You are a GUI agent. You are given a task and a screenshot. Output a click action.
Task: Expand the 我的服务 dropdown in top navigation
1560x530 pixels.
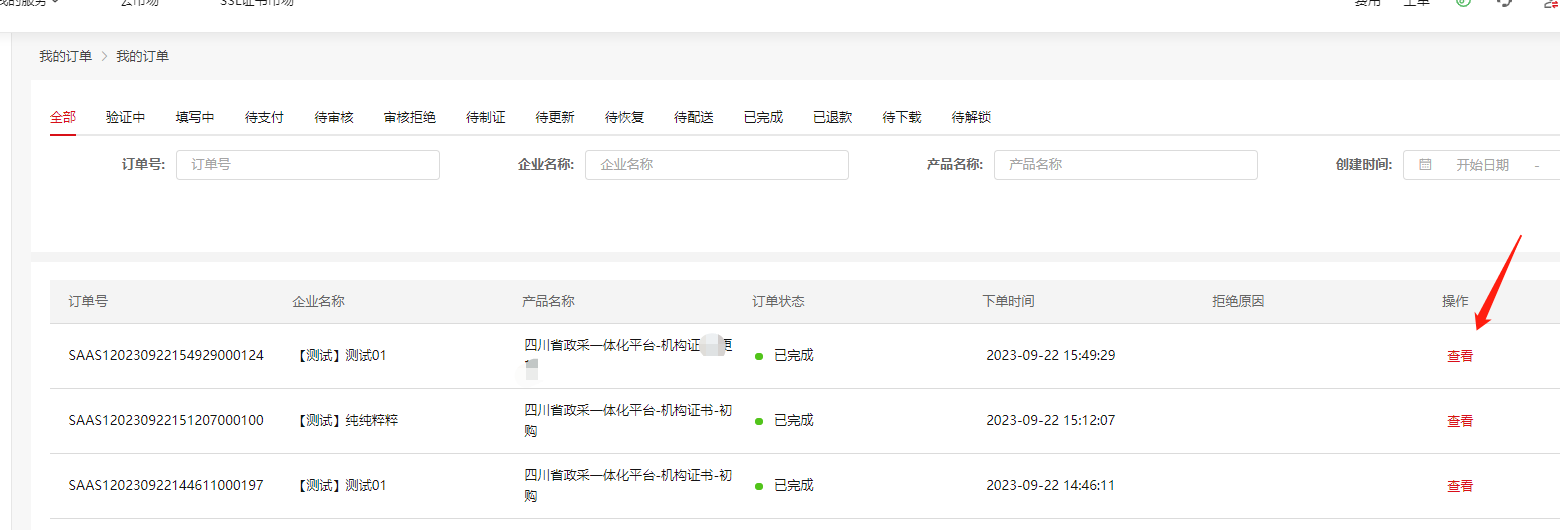tap(30, 3)
